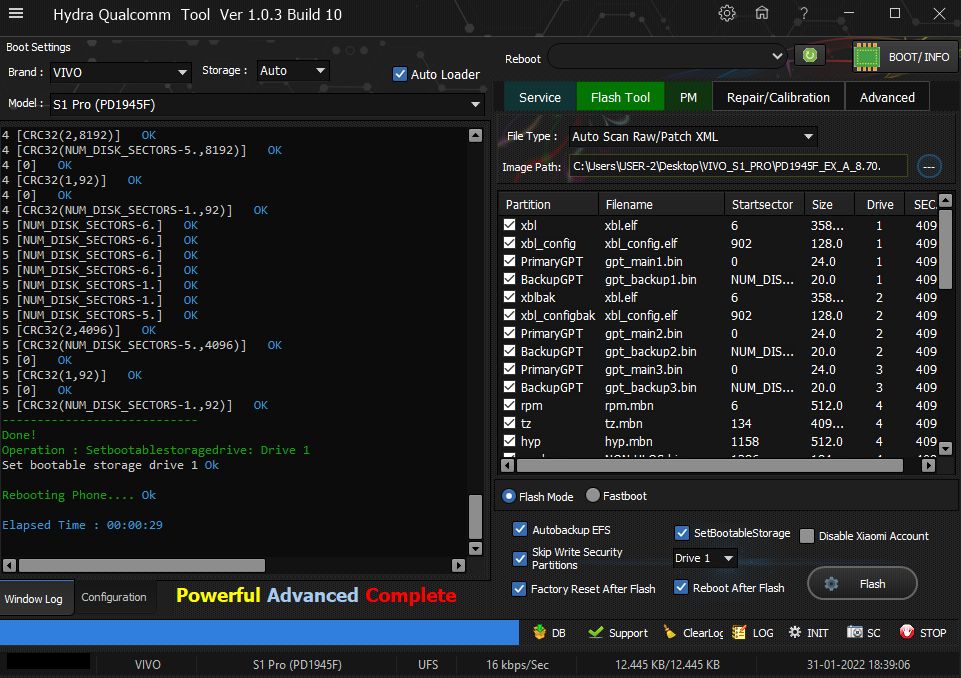Click the red STOP icon
The image size is (961, 678).
point(907,632)
